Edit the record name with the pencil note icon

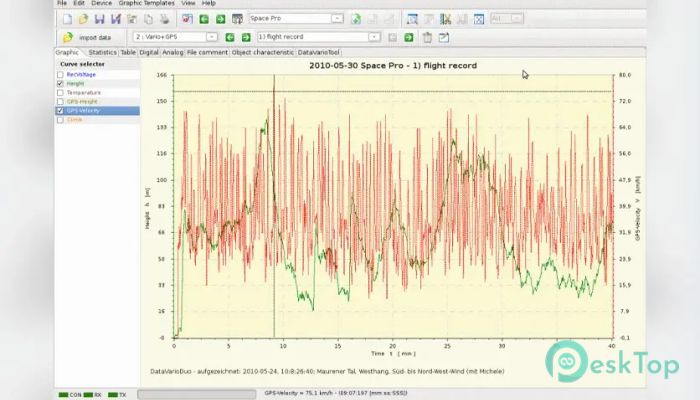point(444,38)
